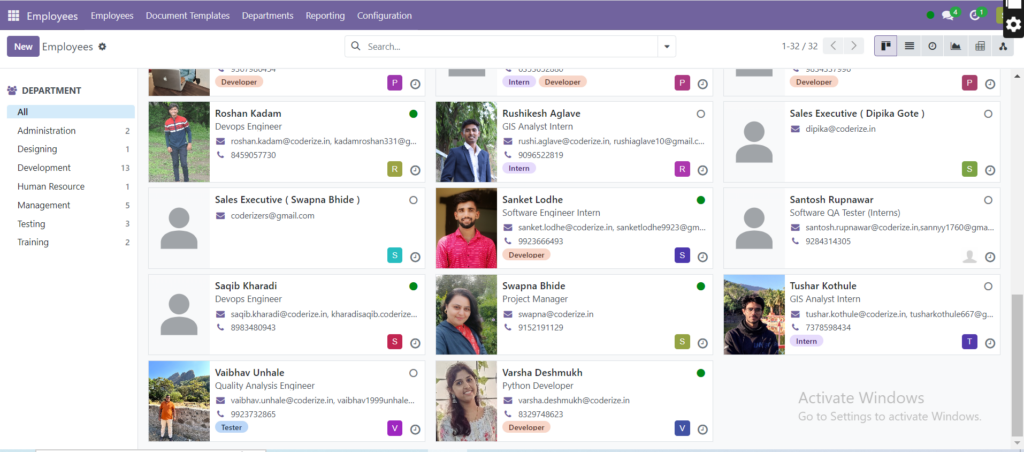Filter by the Development department
This screenshot has width=1024, height=452.
tap(44, 168)
